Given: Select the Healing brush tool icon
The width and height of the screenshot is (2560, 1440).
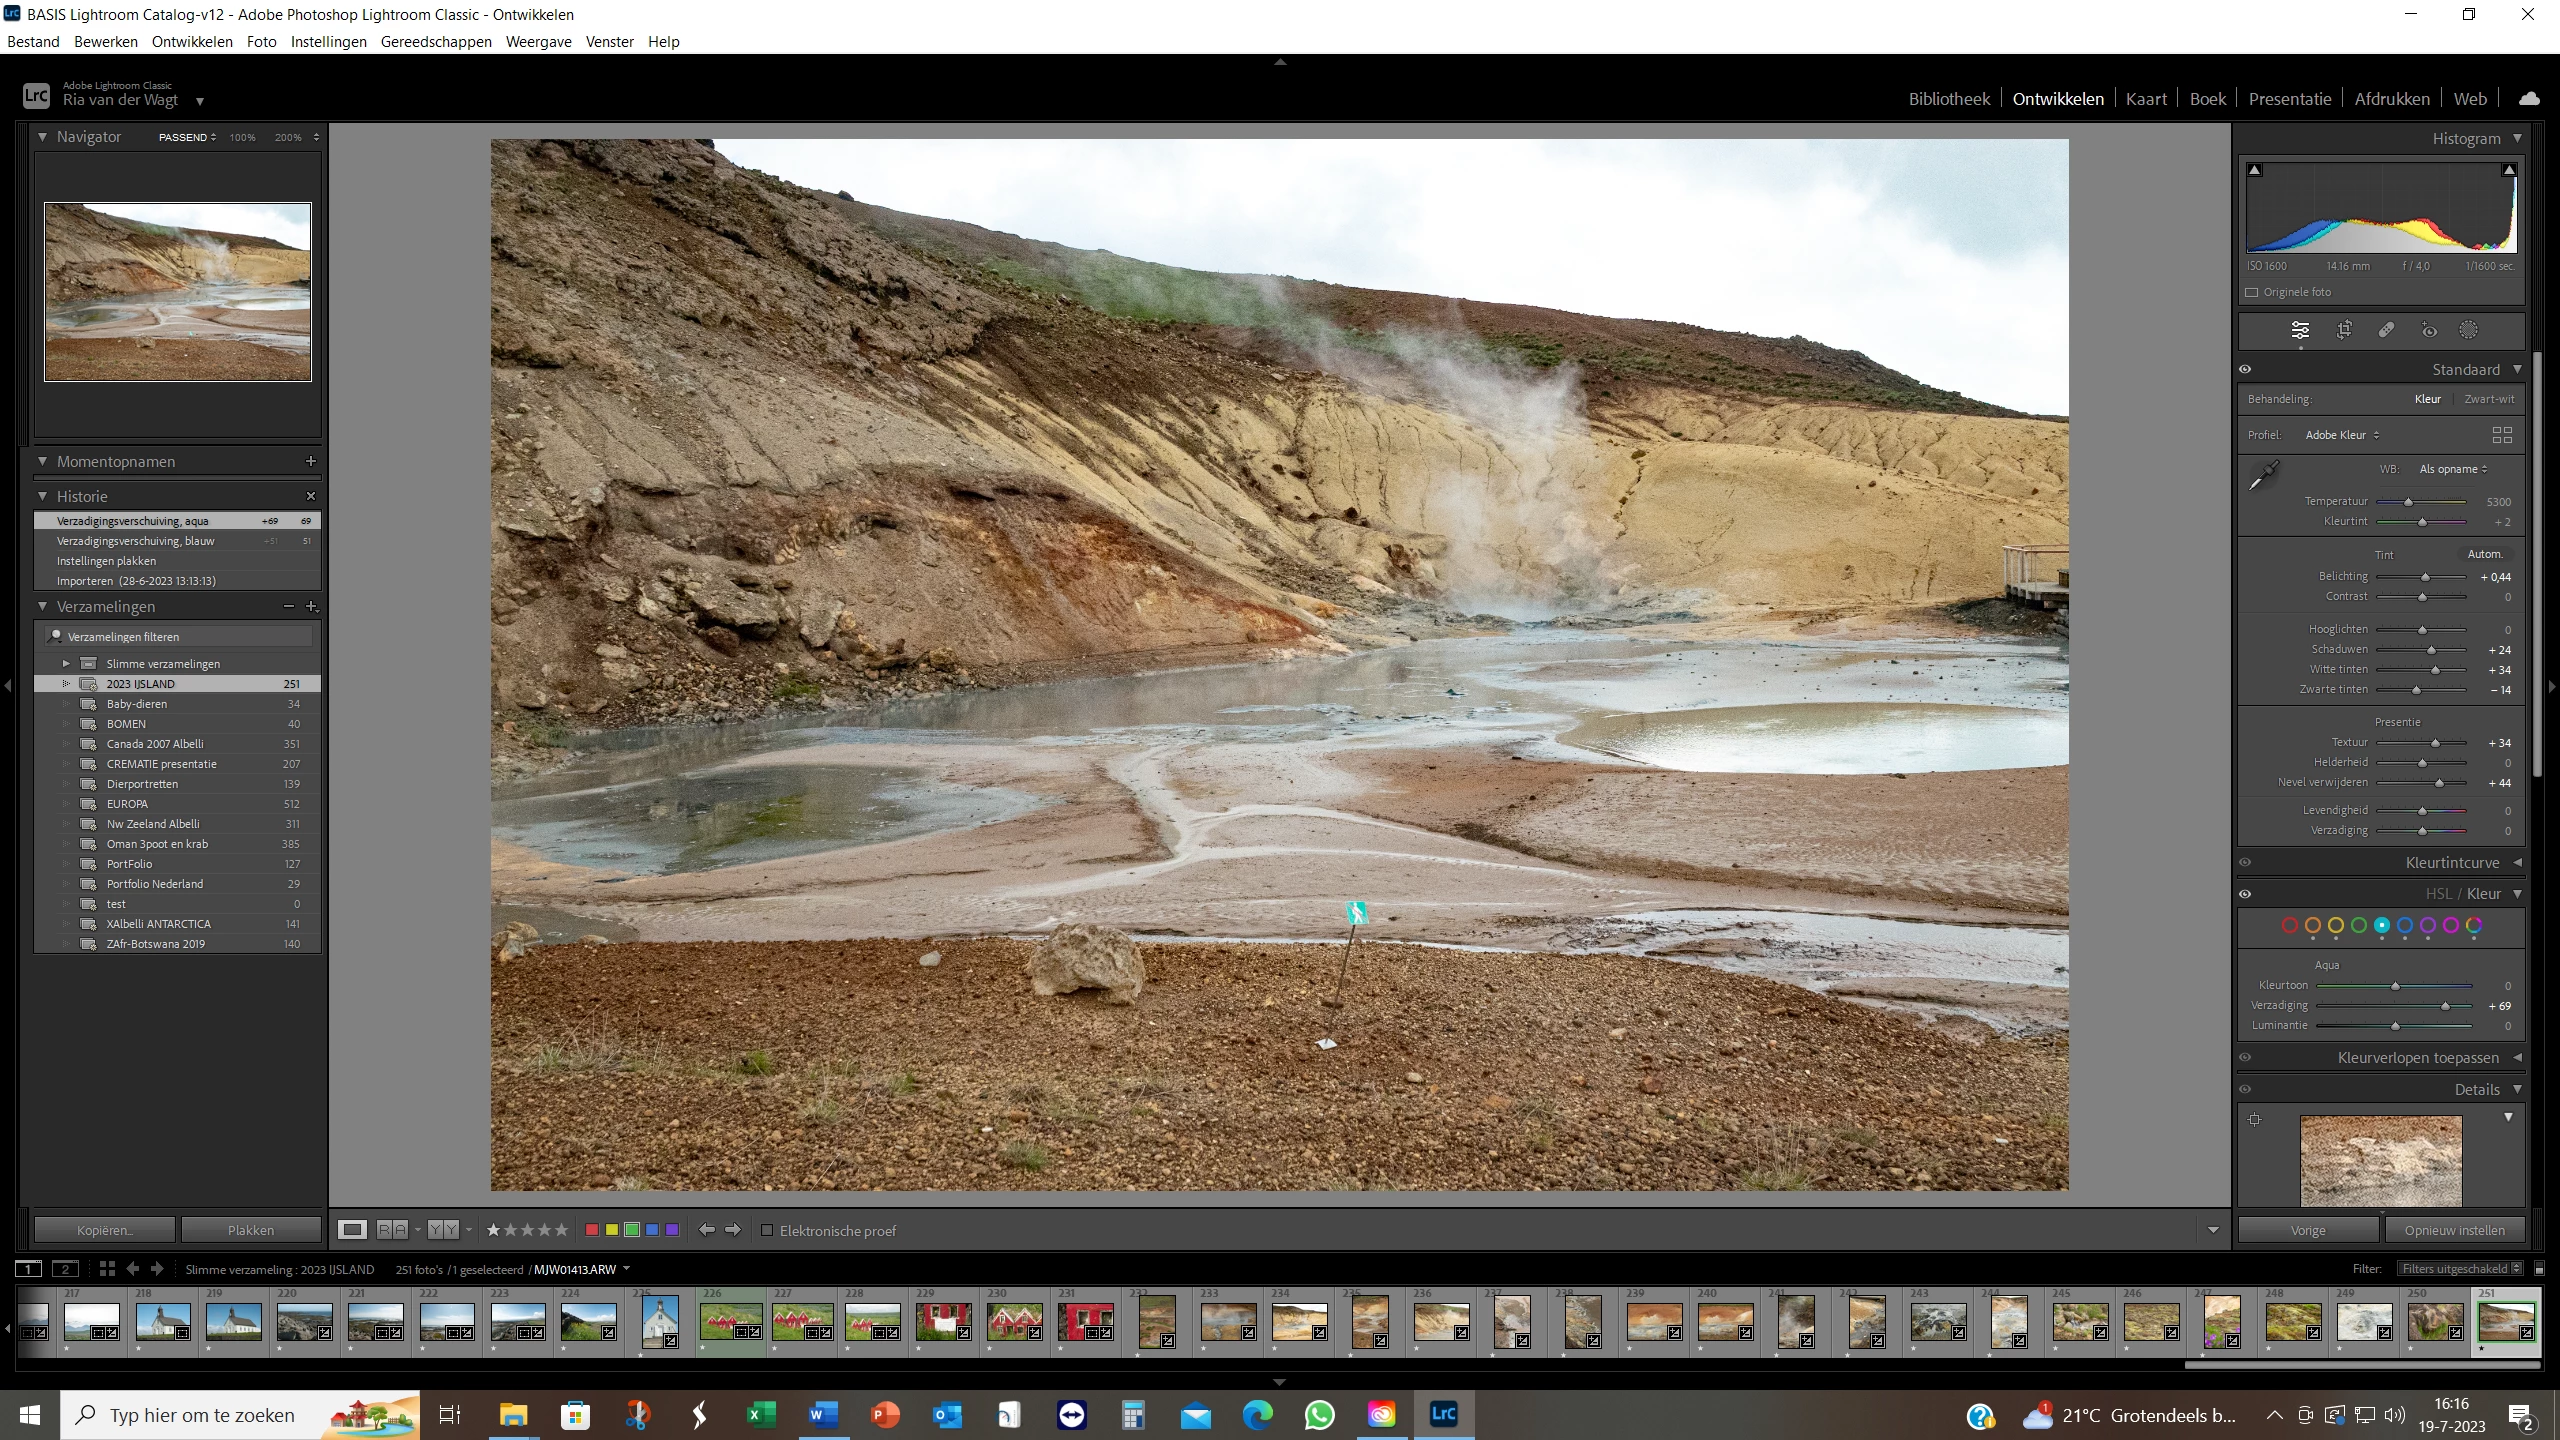Looking at the screenshot, I should point(2386,330).
